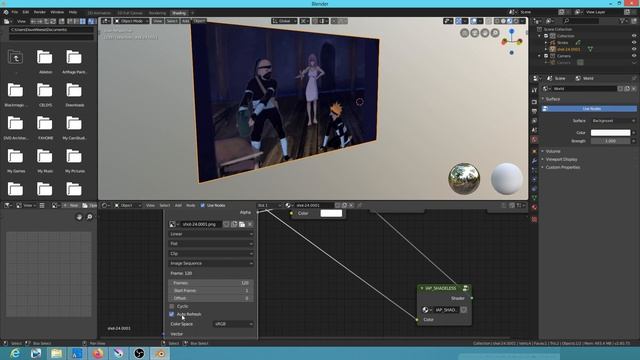Screen dimensions: 640x360
Task: Open the viewport Add menu
Action: click(185, 21)
